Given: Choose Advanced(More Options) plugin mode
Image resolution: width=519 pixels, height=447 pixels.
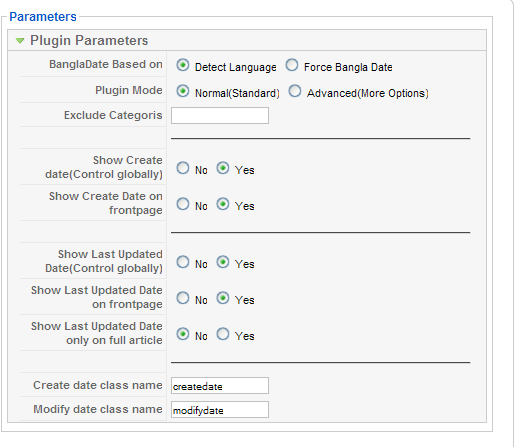Looking at the screenshot, I should click(295, 91).
